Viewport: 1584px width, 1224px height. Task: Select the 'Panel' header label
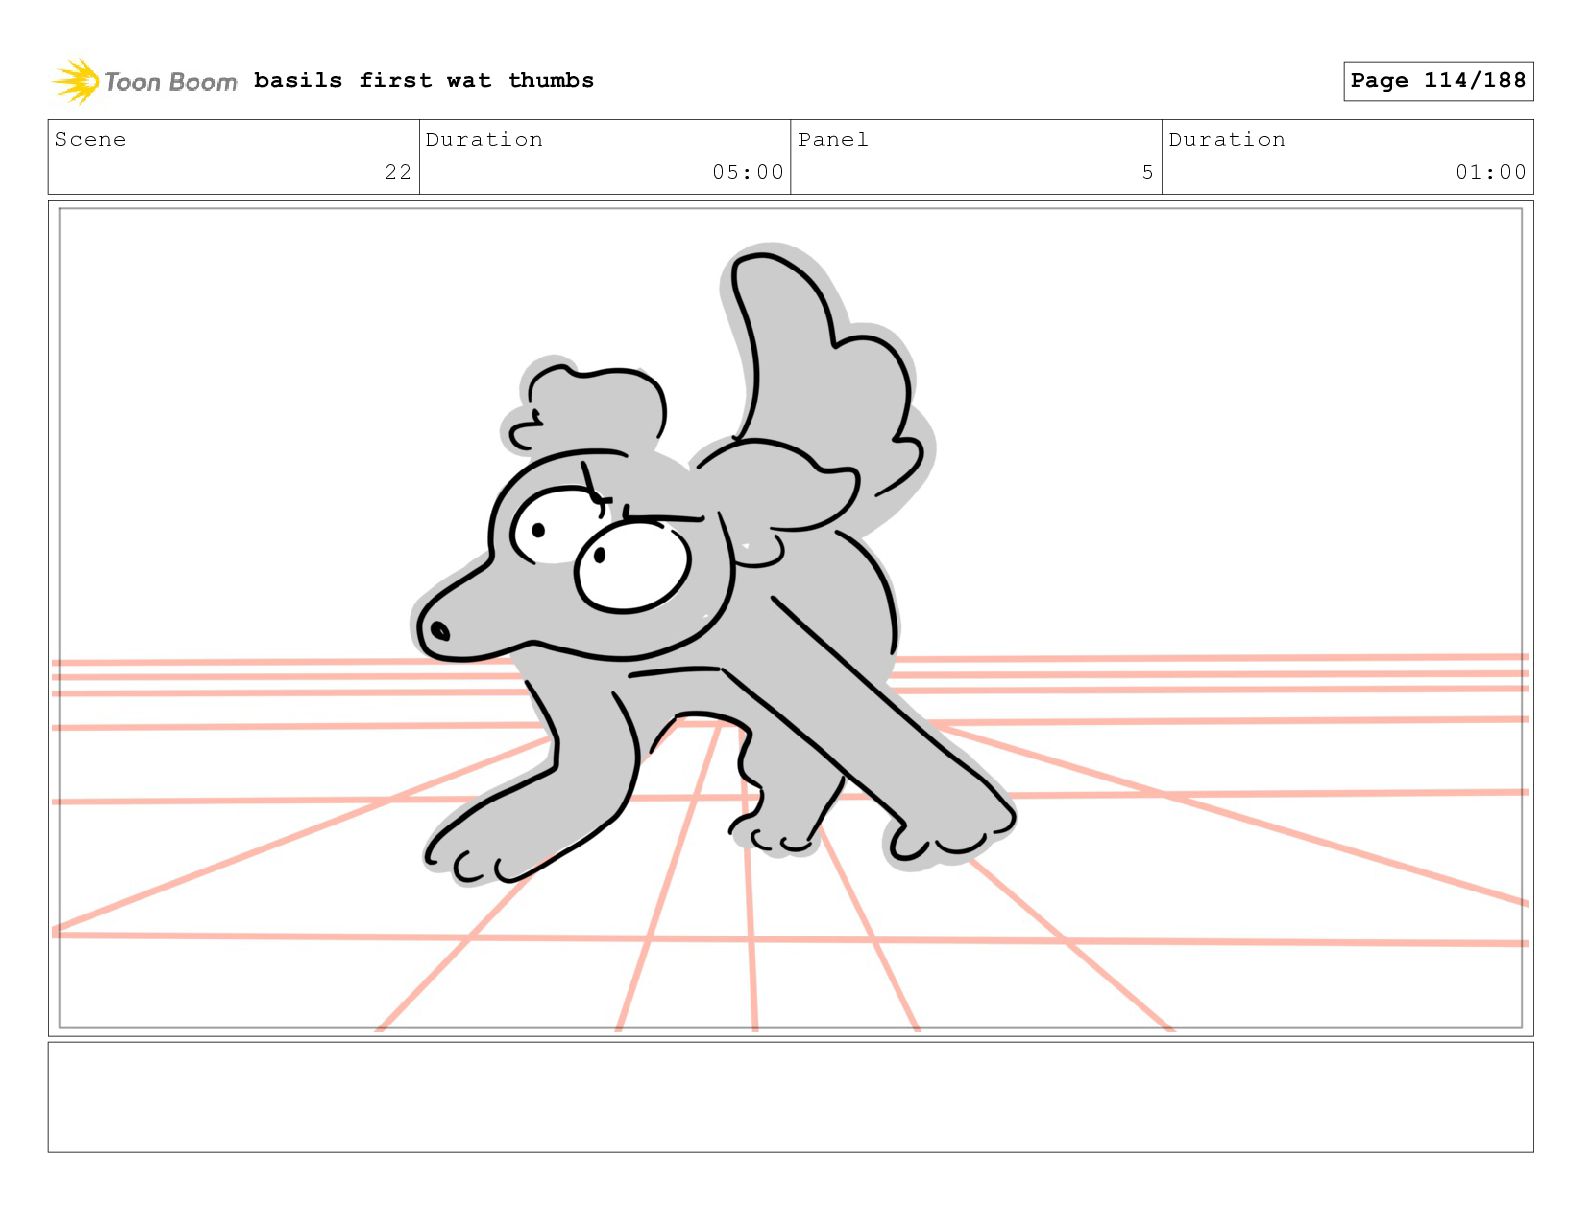click(x=833, y=139)
